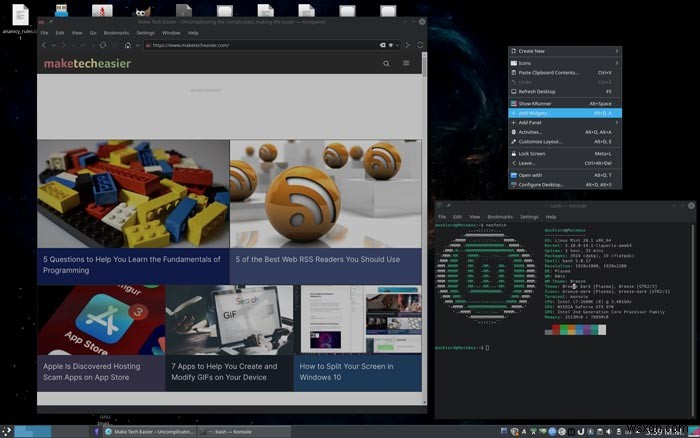Click the Konqueror URL address field
Screen dimensions: 700x438
260,45
